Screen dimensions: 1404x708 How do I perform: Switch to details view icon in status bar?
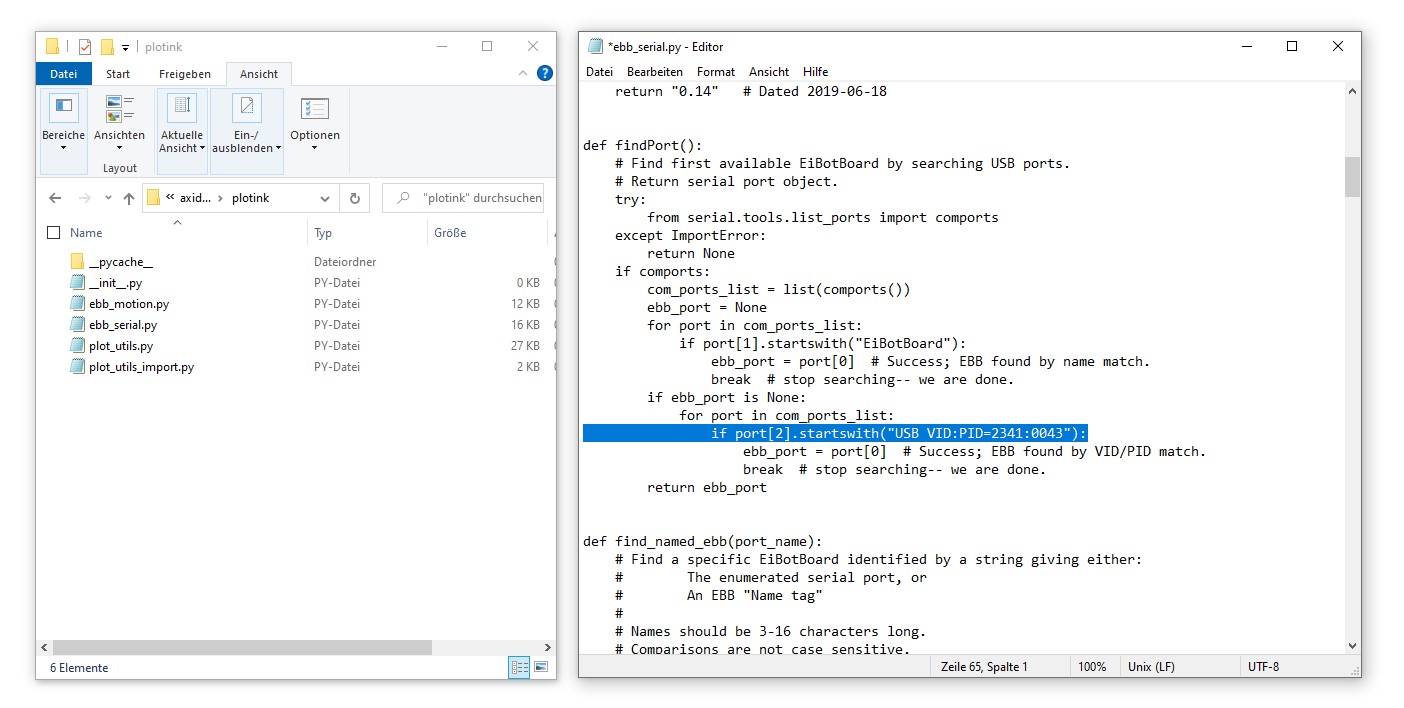519,667
